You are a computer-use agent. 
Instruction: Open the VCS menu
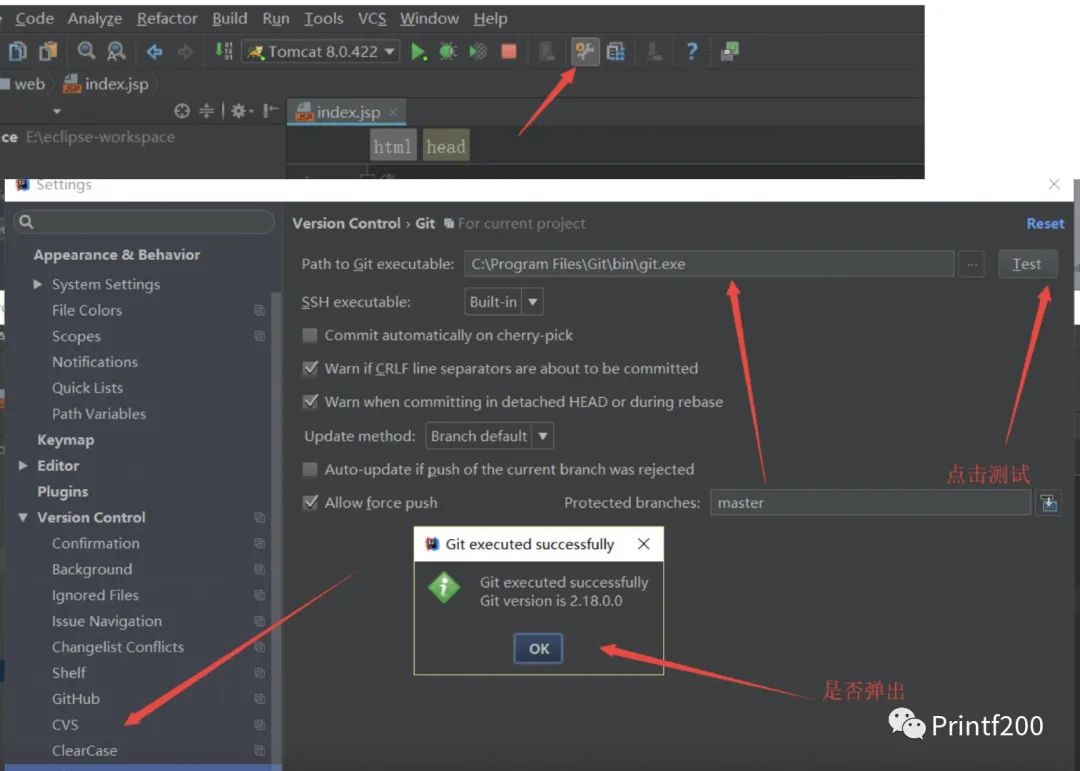(372, 19)
